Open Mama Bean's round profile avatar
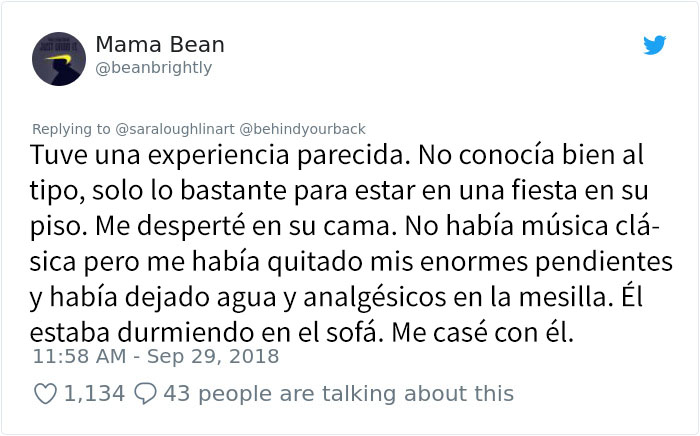This screenshot has height=436, width=700. 59,58
